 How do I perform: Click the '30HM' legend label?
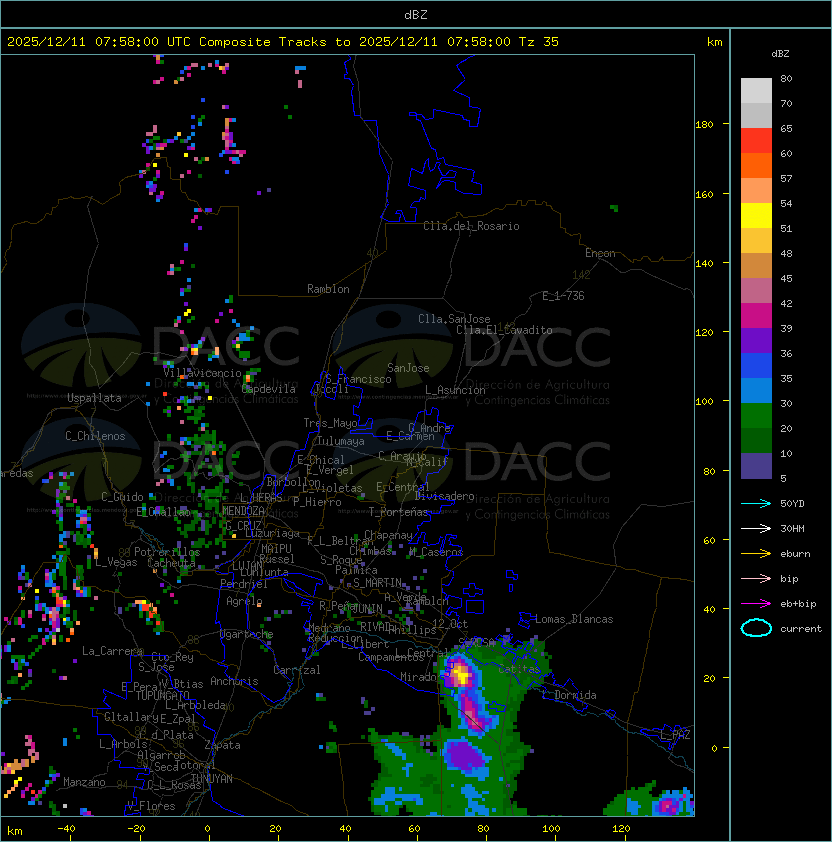(x=792, y=528)
